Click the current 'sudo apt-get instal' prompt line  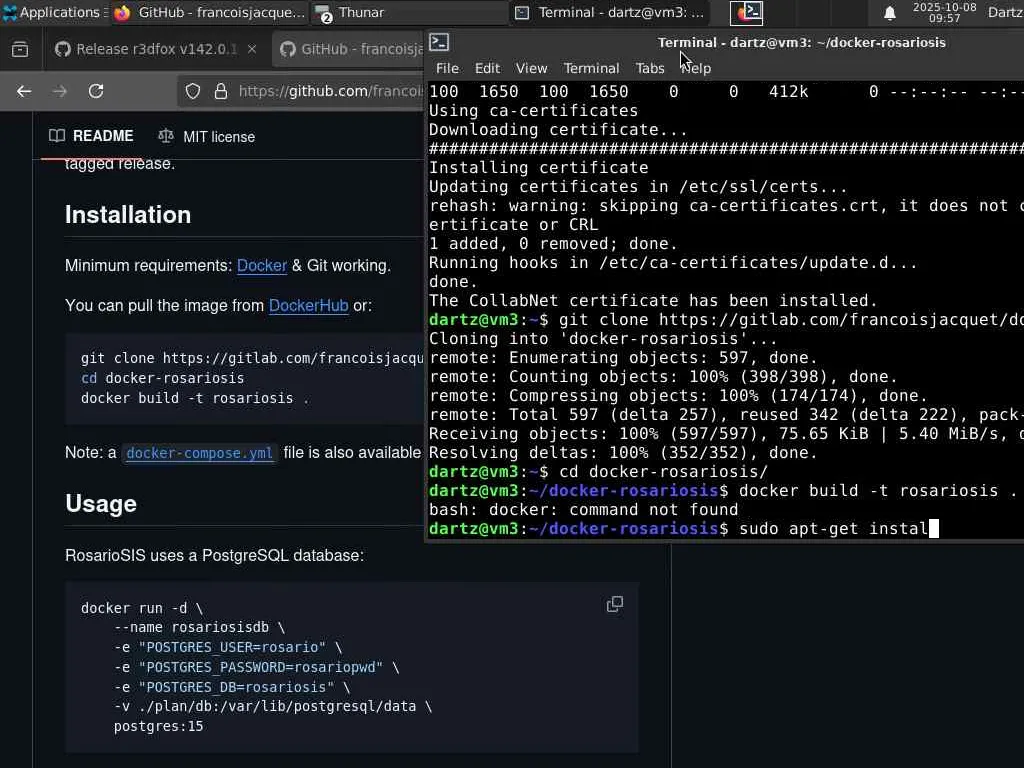click(x=684, y=528)
